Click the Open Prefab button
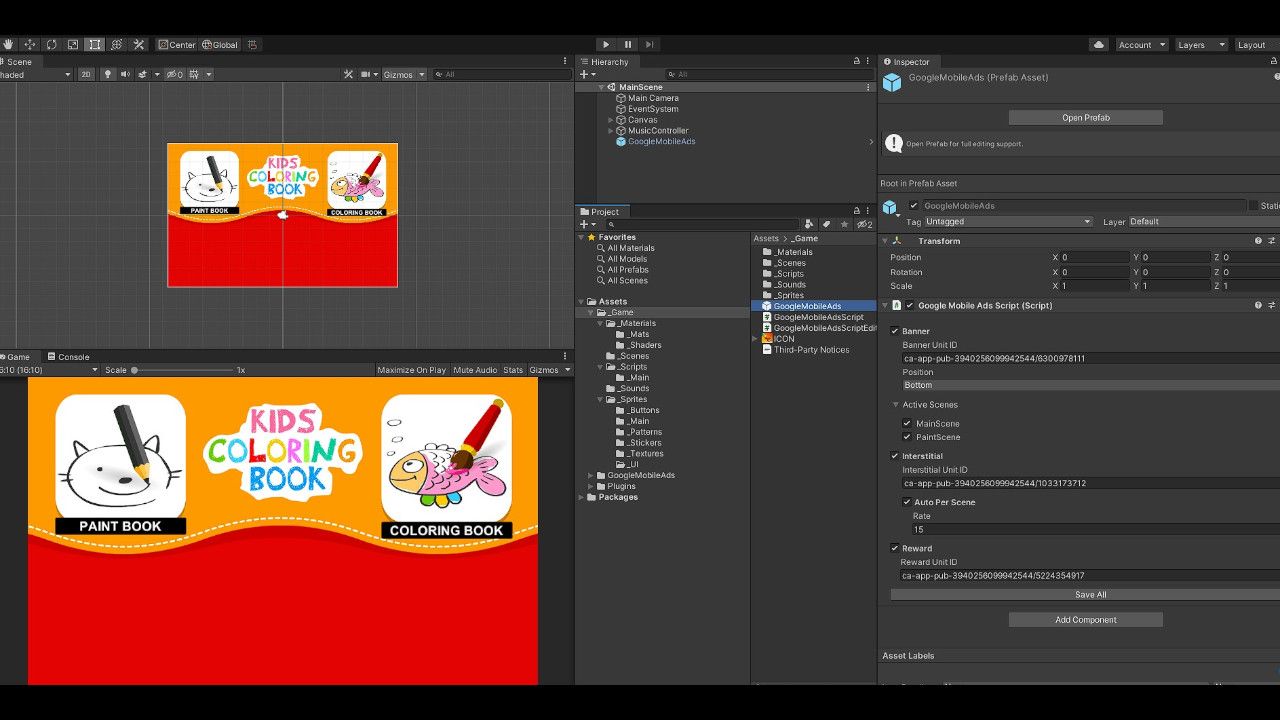1280x720 pixels. tap(1085, 118)
